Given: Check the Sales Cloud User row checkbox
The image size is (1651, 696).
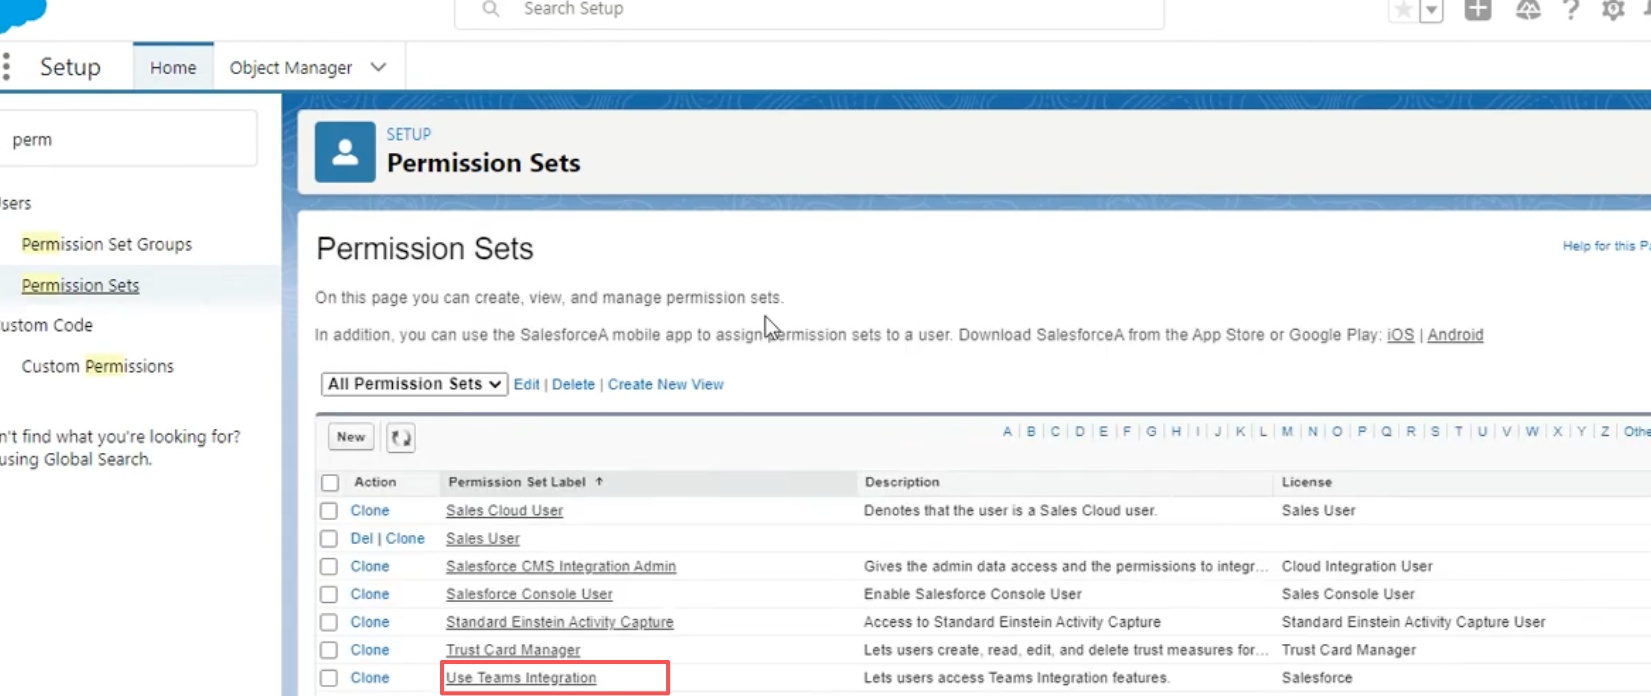Looking at the screenshot, I should pos(329,511).
